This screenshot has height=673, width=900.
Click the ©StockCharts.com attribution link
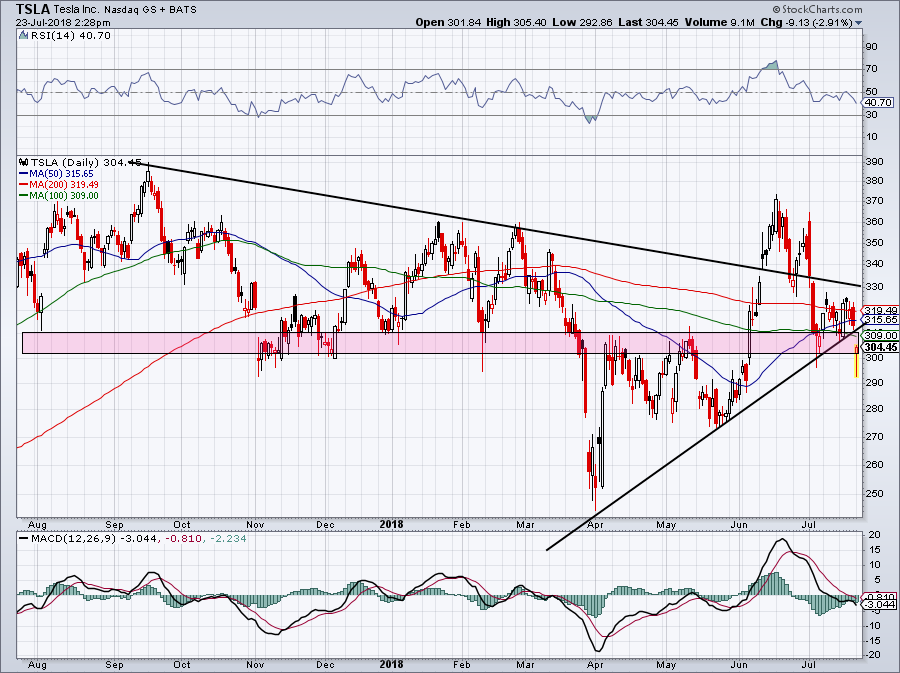pos(817,9)
